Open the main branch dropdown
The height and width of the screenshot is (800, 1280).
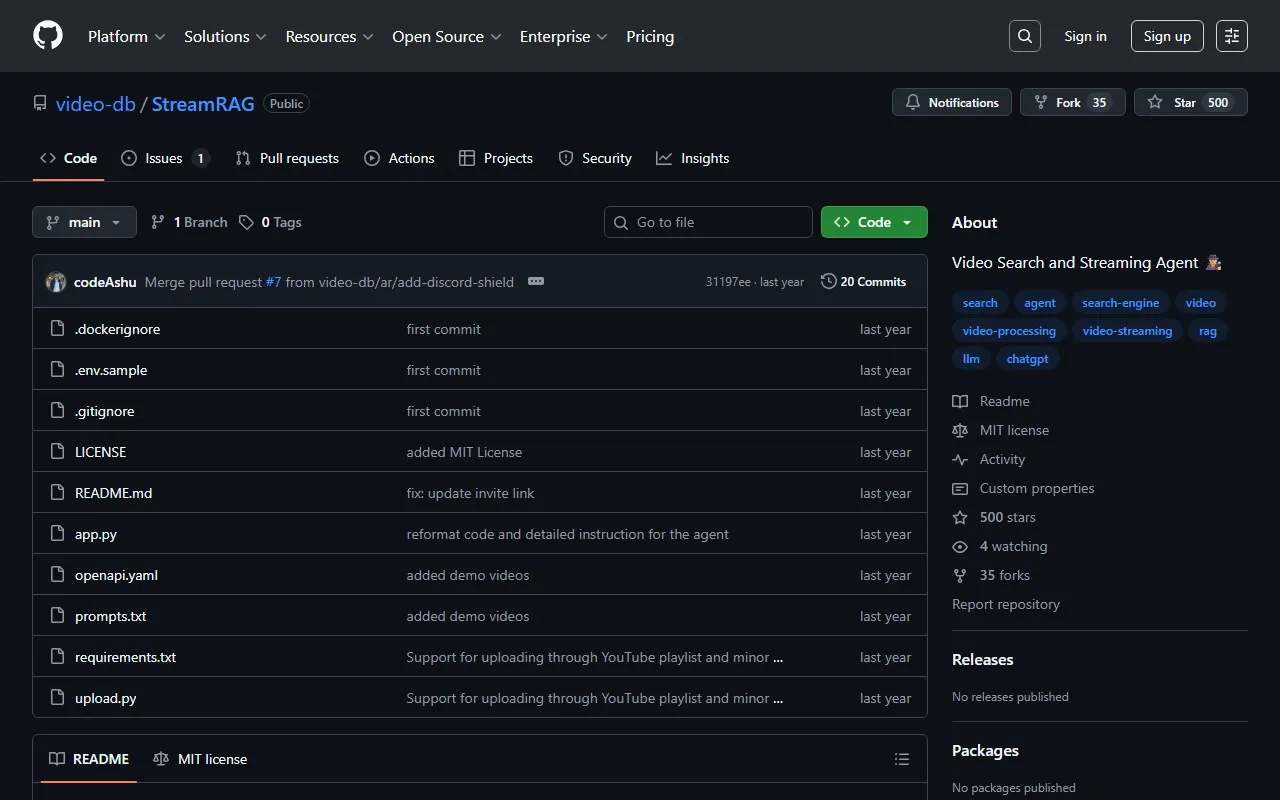pos(84,222)
